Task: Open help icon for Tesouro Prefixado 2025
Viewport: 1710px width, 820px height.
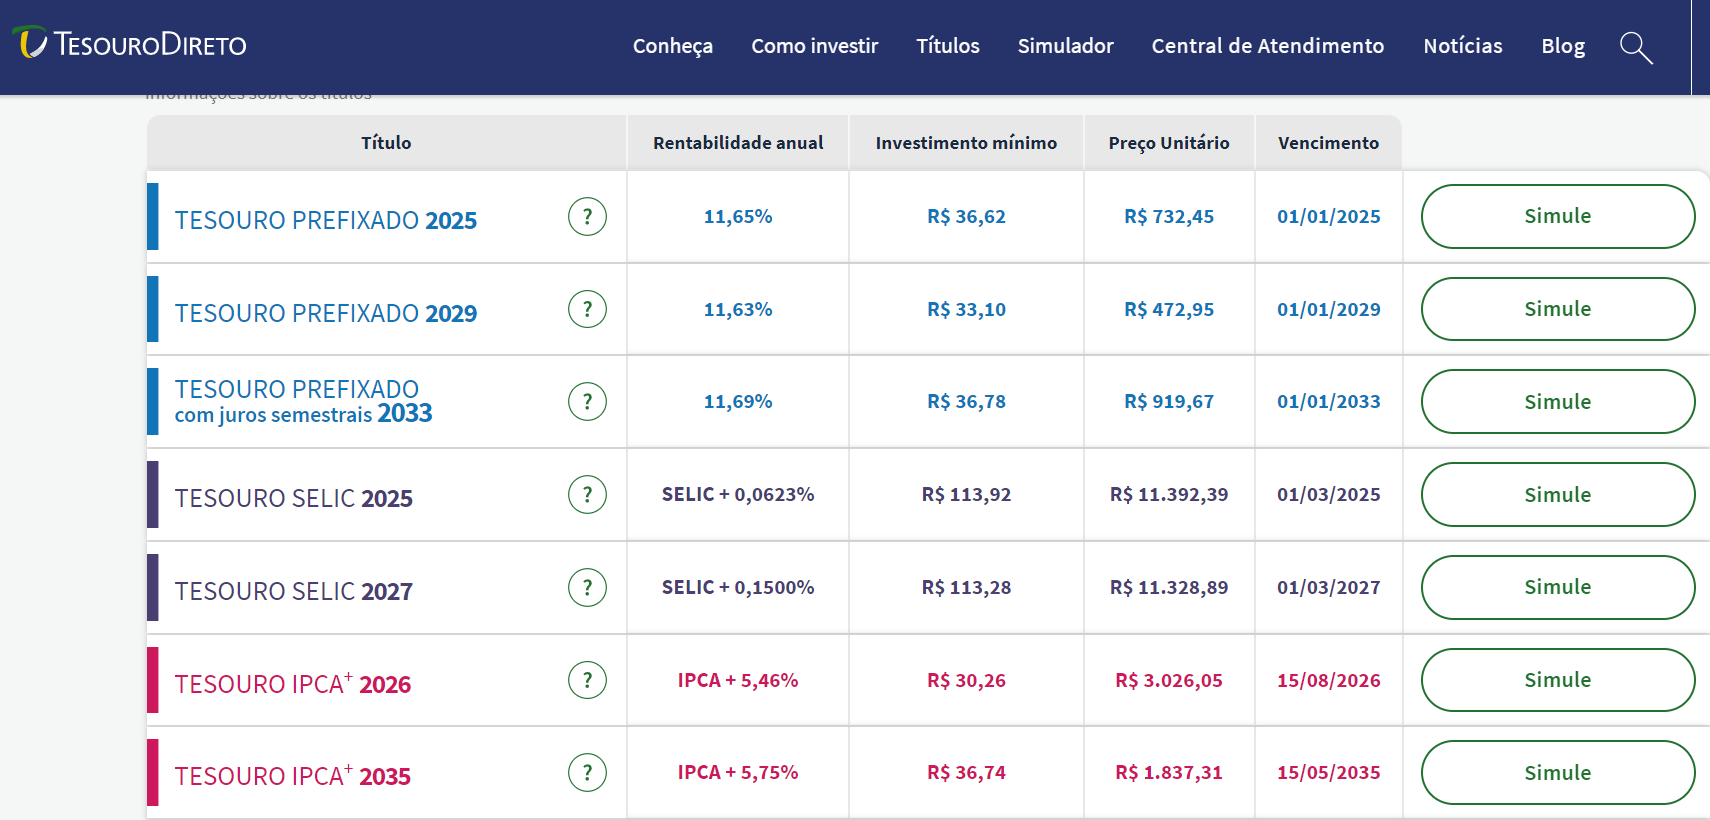Action: pyautogui.click(x=587, y=216)
